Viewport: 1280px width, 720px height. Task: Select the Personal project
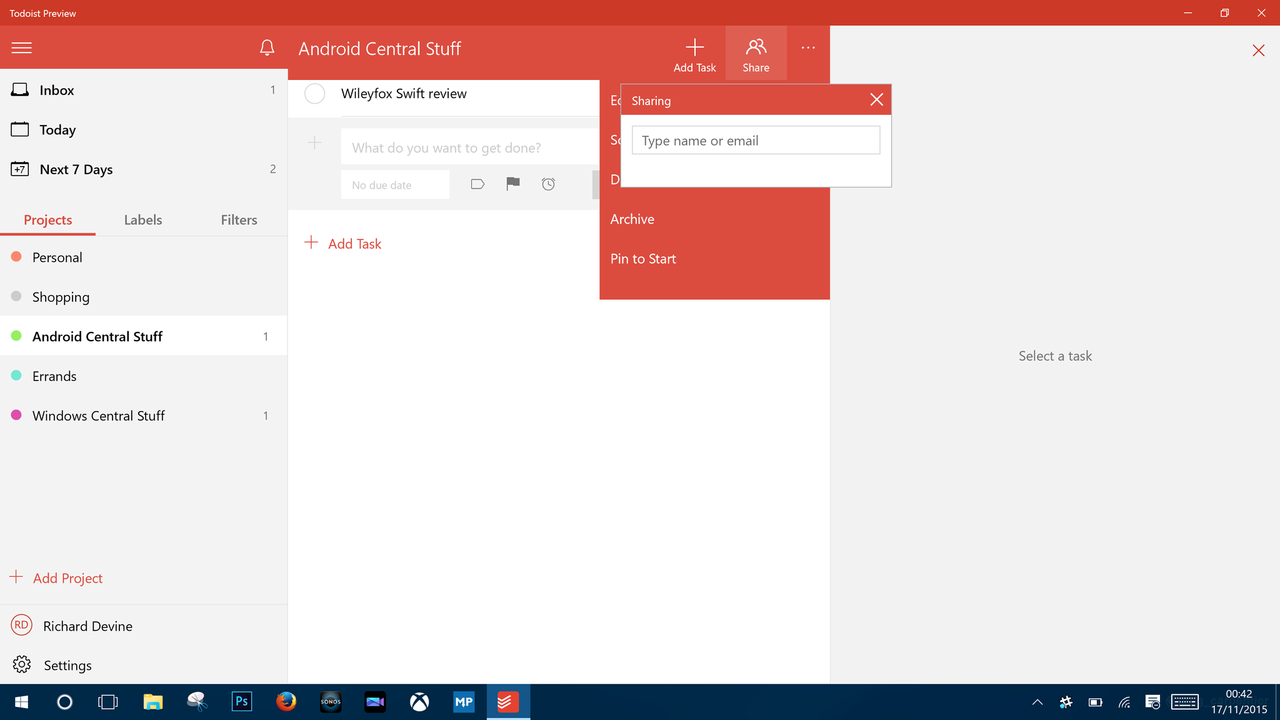[x=143, y=257]
